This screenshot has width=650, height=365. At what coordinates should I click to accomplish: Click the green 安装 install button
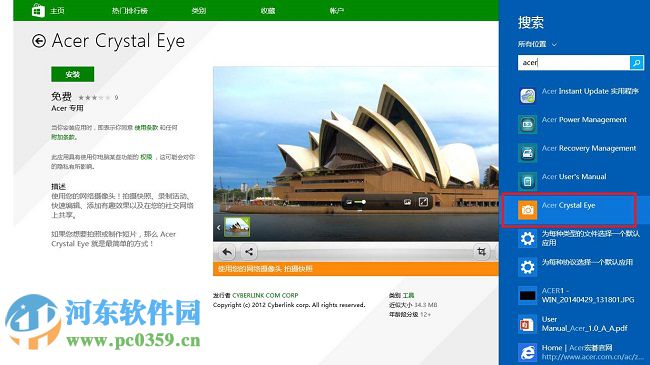(73, 74)
